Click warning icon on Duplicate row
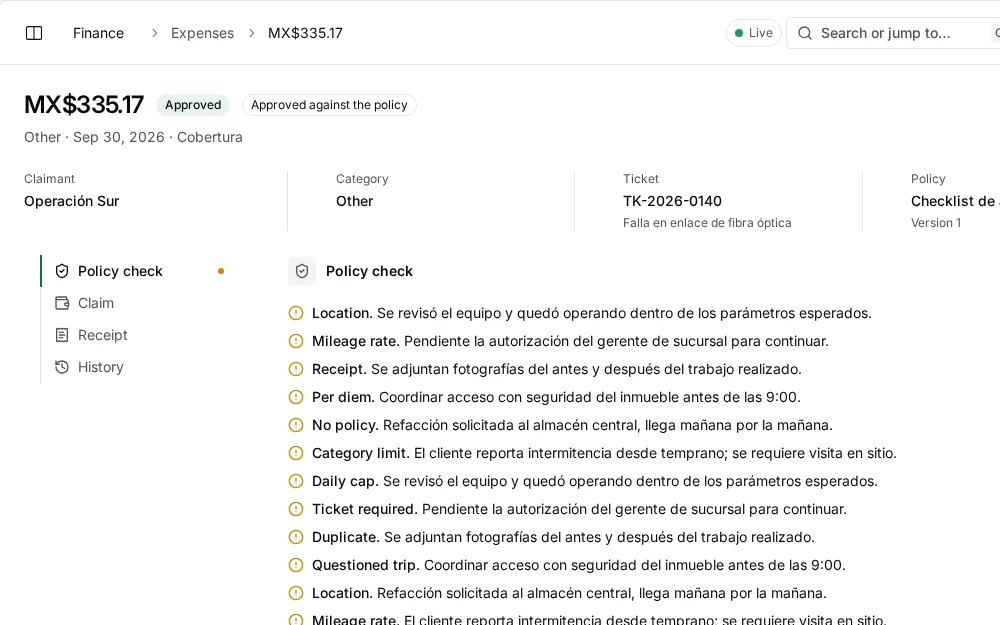 click(x=296, y=538)
